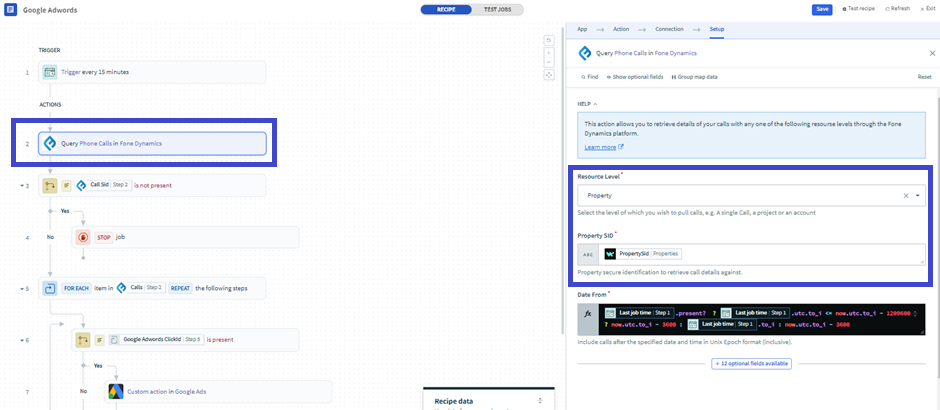Switch to TEST JOBS view toggle
Viewport: 940px width, 410px height.
(497, 10)
